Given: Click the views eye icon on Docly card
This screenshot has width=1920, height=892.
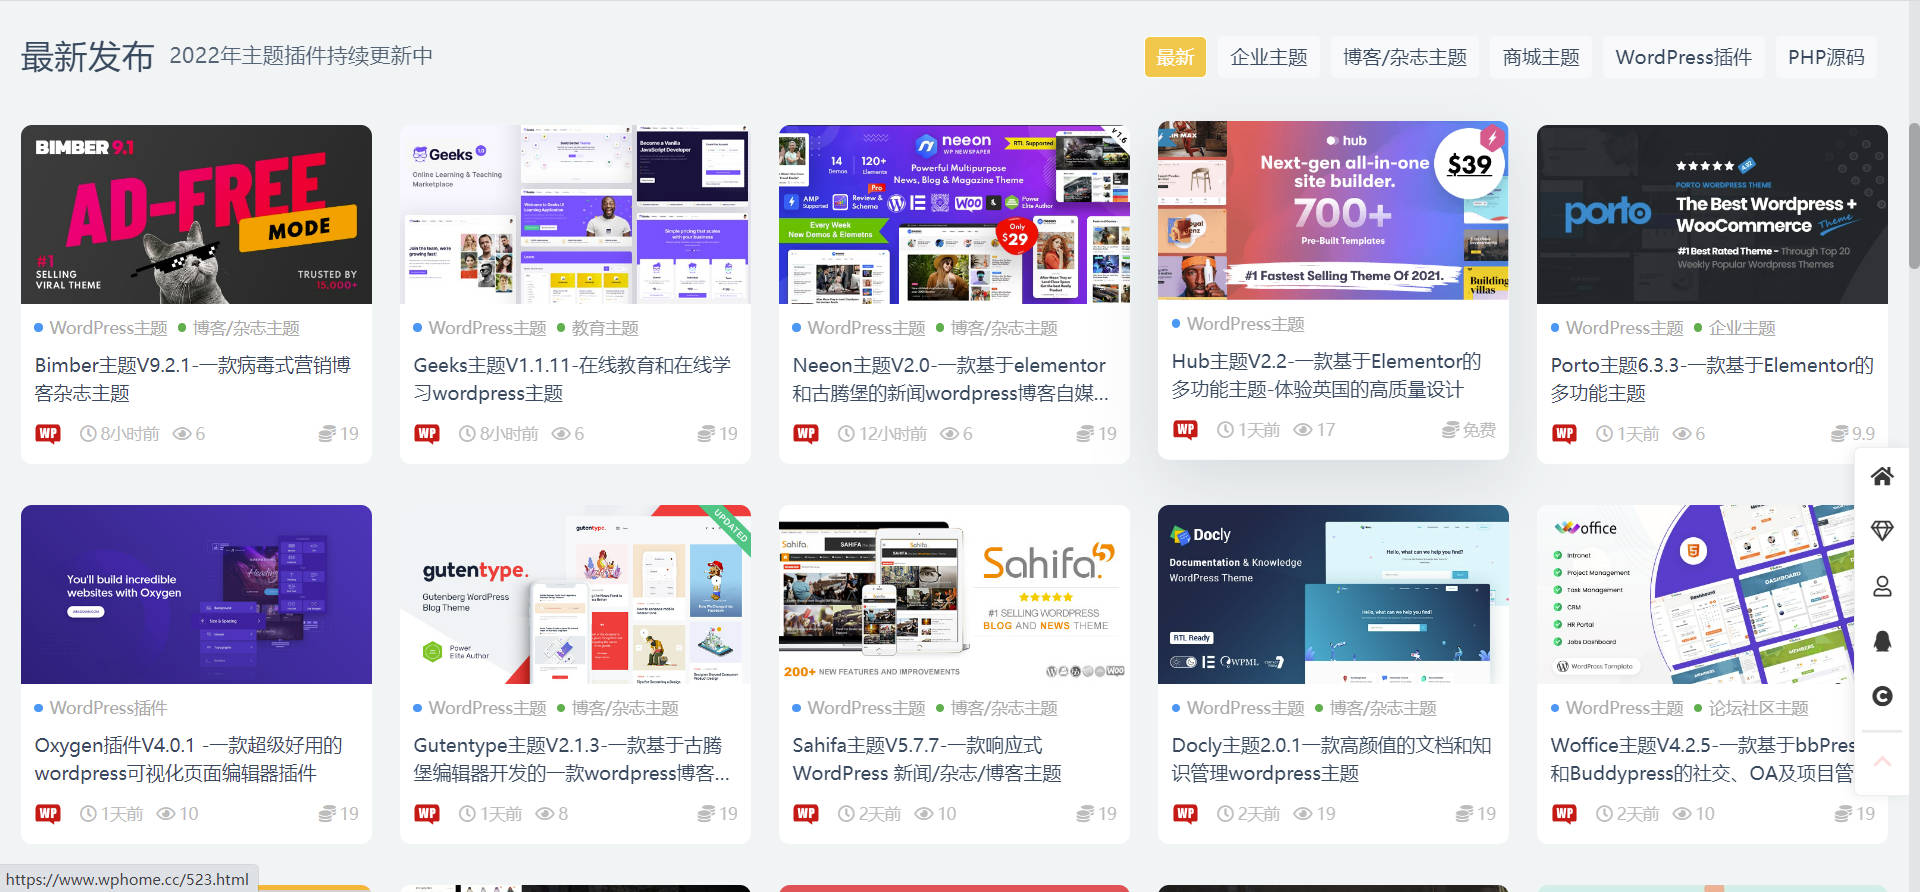Looking at the screenshot, I should click(1303, 813).
